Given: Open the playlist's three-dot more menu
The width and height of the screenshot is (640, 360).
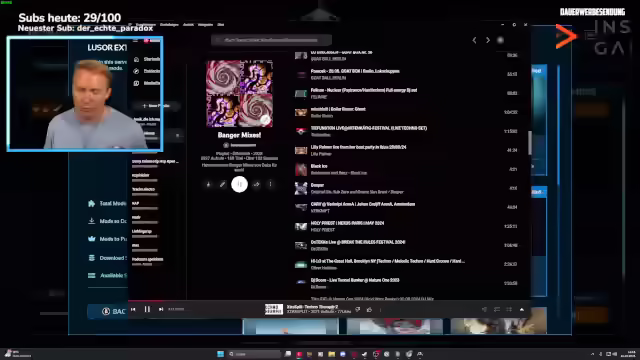Looking at the screenshot, I should 270,184.
